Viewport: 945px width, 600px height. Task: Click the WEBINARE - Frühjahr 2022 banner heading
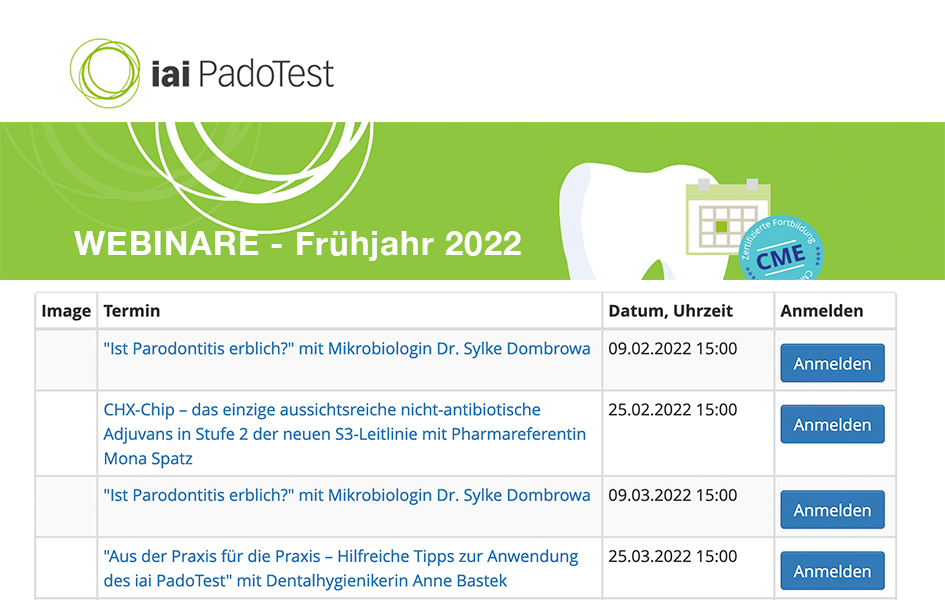298,244
